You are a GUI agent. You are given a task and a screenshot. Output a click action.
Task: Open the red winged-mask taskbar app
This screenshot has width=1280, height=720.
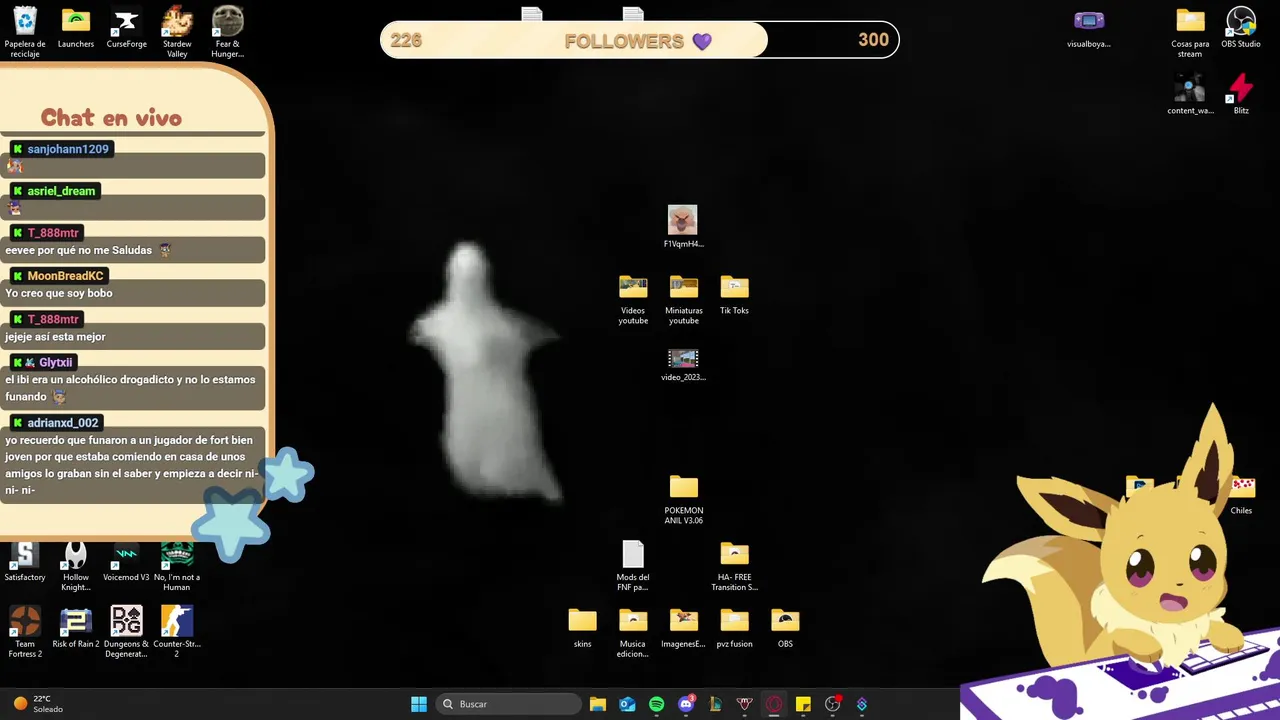744,704
